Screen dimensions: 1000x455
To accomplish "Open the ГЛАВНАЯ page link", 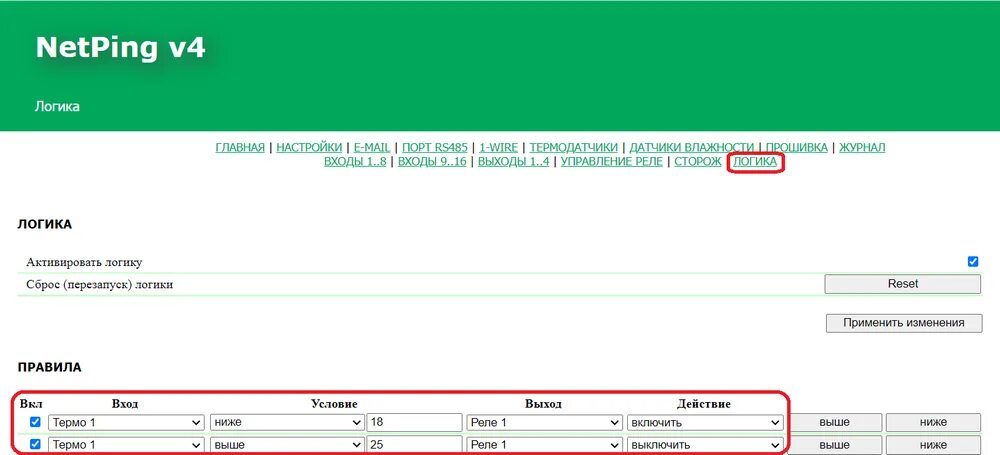I will tap(240, 147).
